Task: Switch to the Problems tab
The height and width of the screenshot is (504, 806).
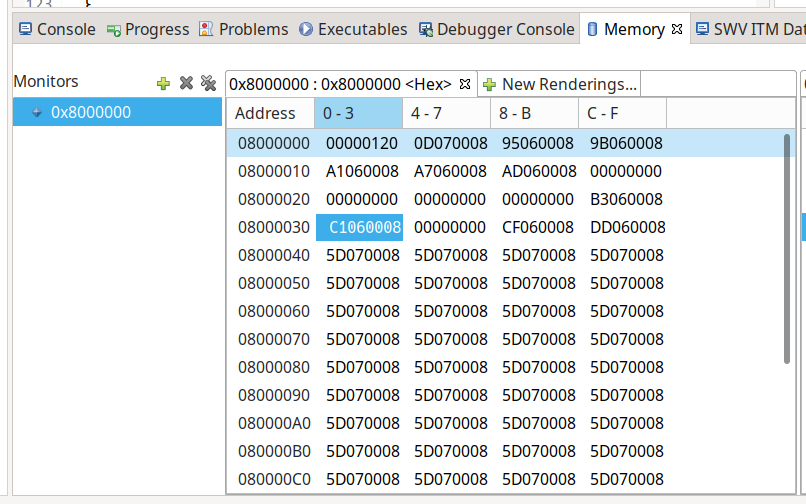Action: 244,29
